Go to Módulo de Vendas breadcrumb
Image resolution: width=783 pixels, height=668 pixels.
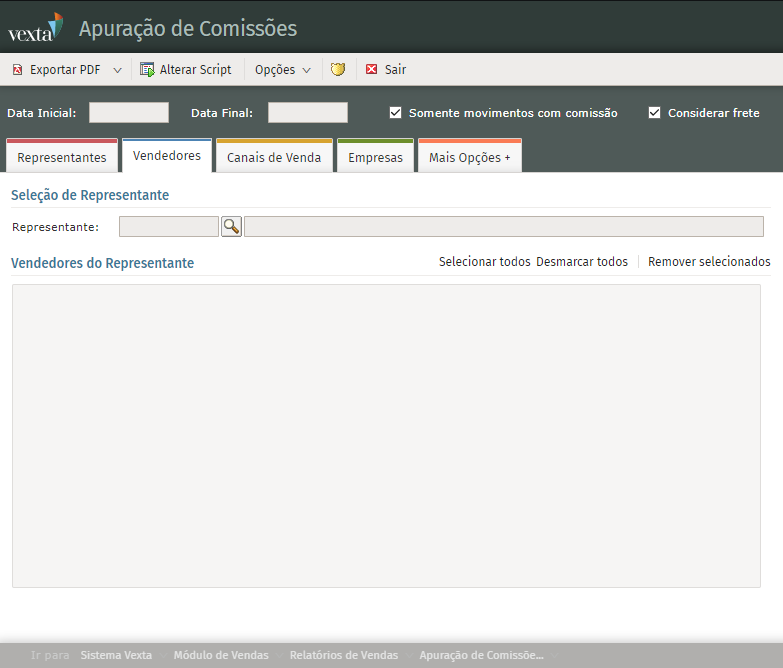click(221, 655)
